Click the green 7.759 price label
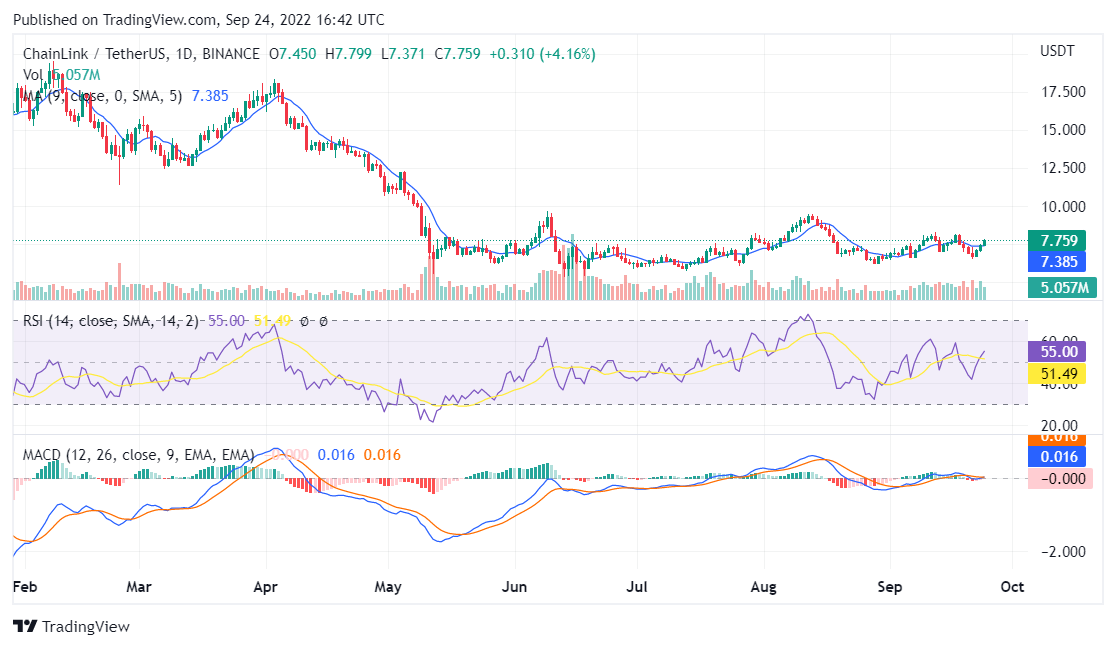 click(1059, 241)
